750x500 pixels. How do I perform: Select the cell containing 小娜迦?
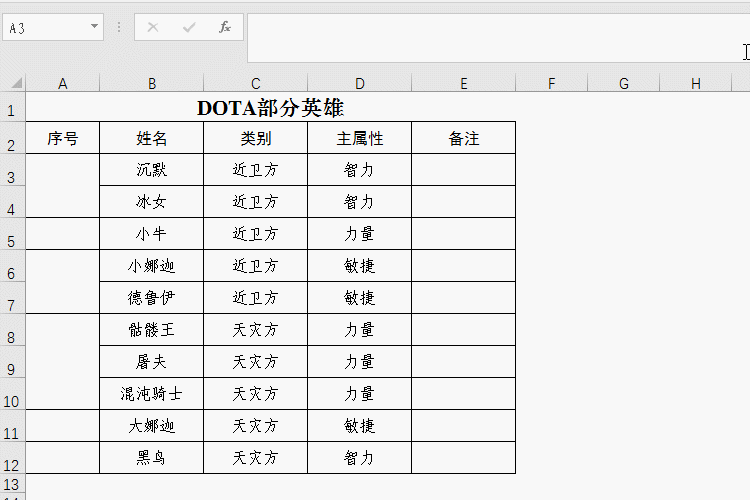152,266
